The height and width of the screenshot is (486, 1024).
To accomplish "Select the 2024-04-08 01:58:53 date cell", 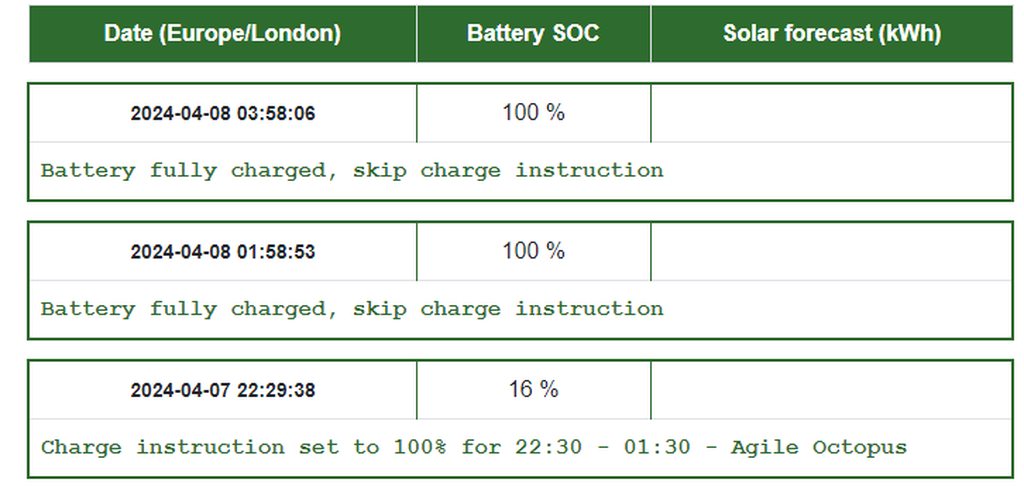I will click(222, 251).
